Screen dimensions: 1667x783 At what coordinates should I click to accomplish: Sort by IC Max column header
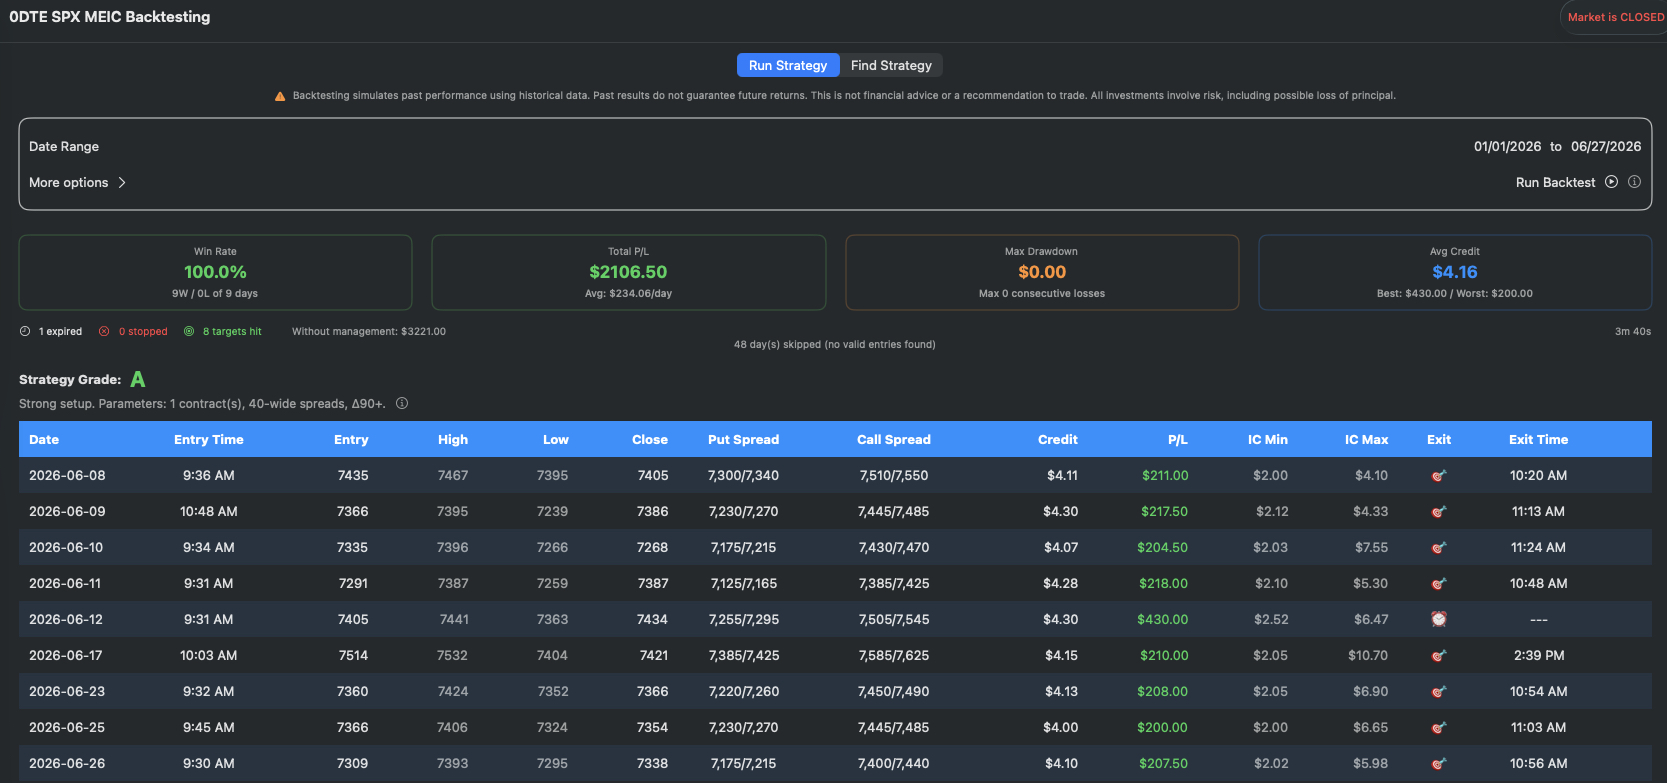tap(1366, 439)
